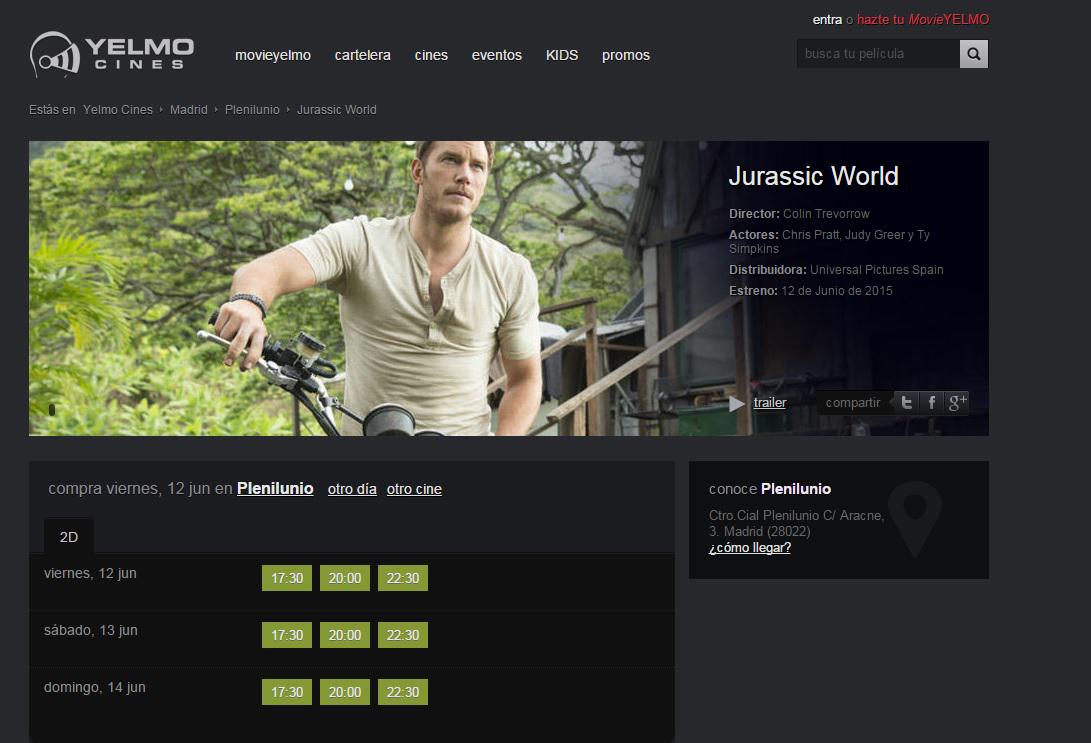Click 'Distribuidora: Universal Pictures Spain' text

pyautogui.click(x=836, y=270)
